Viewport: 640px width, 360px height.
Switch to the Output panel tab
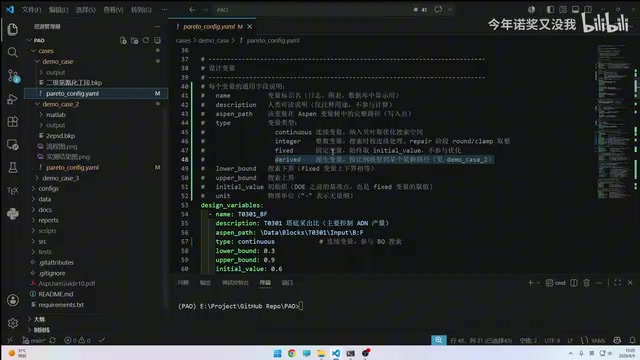(205, 282)
